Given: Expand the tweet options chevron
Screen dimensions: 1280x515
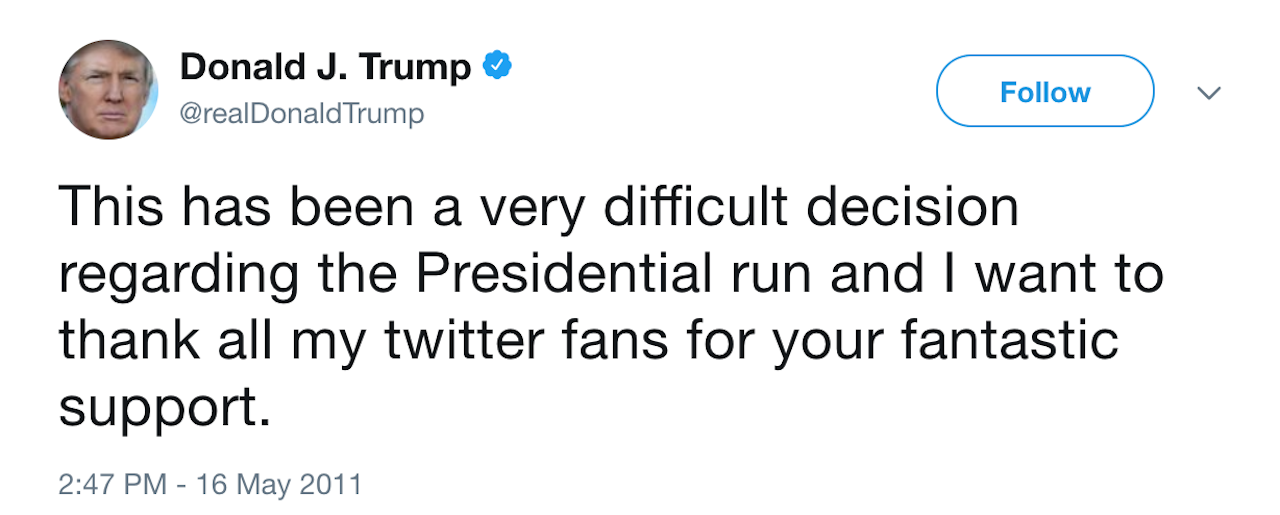Looking at the screenshot, I should [x=1209, y=93].
